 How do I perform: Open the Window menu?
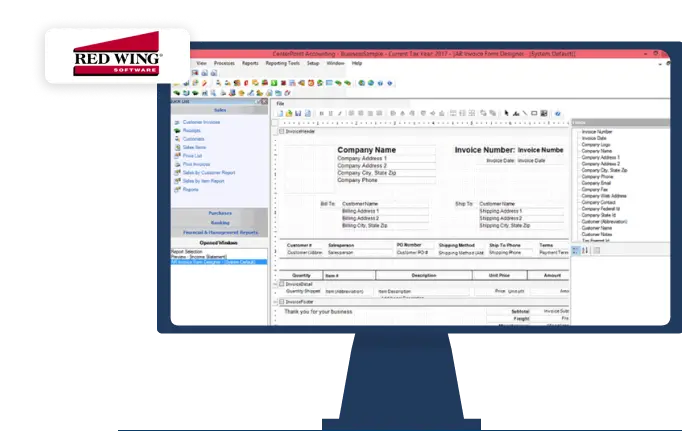(x=335, y=63)
